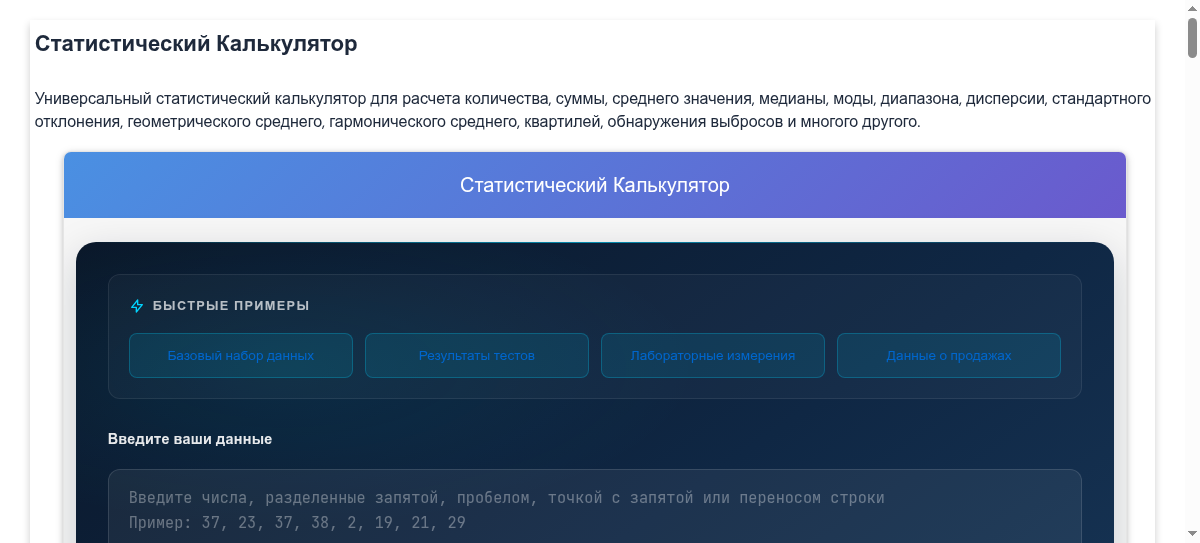Click the Введите ваши данные label

coord(190,439)
